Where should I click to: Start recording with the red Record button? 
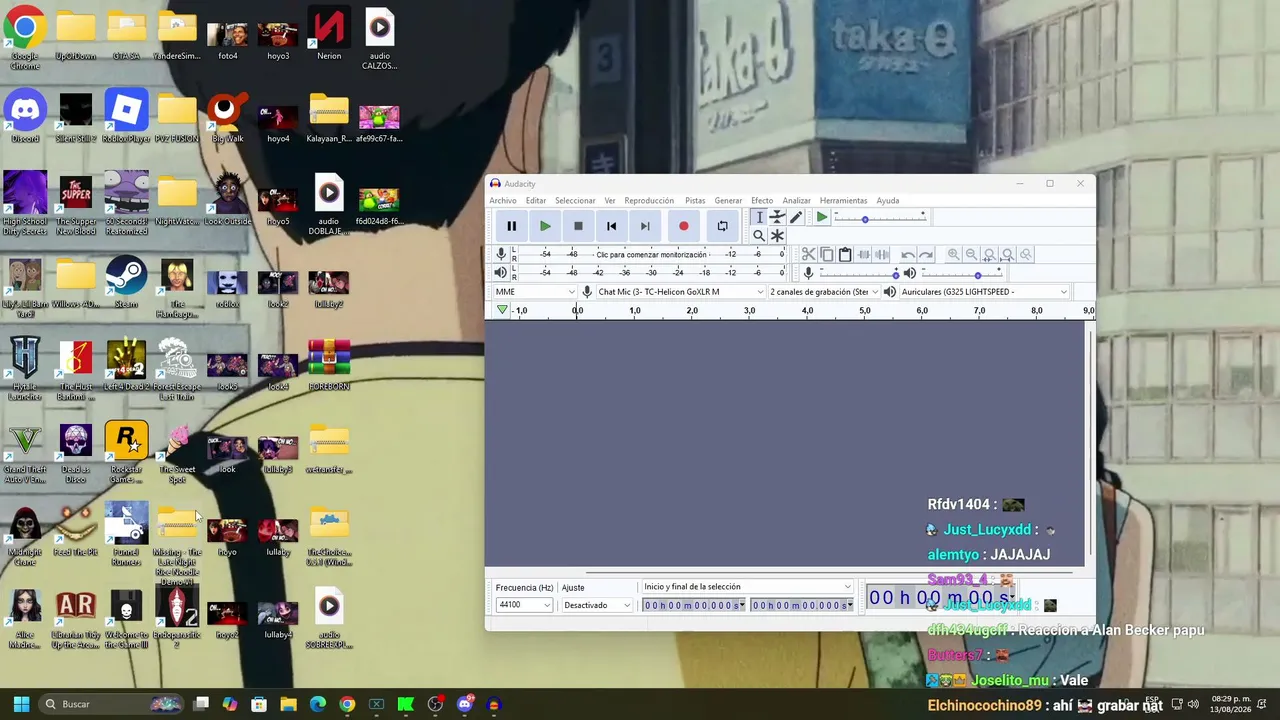684,226
